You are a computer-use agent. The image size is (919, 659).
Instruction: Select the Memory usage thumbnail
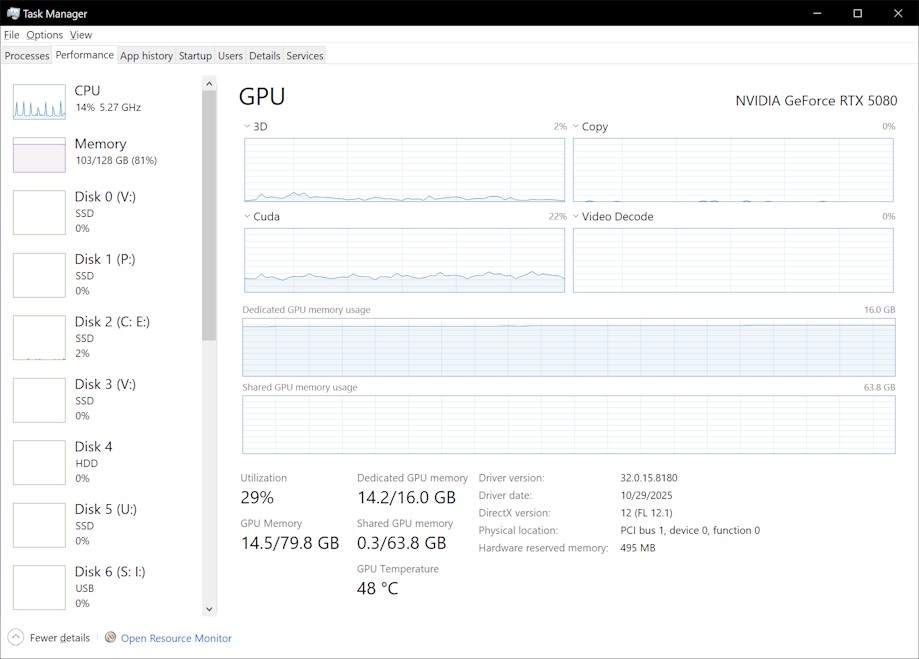39,155
